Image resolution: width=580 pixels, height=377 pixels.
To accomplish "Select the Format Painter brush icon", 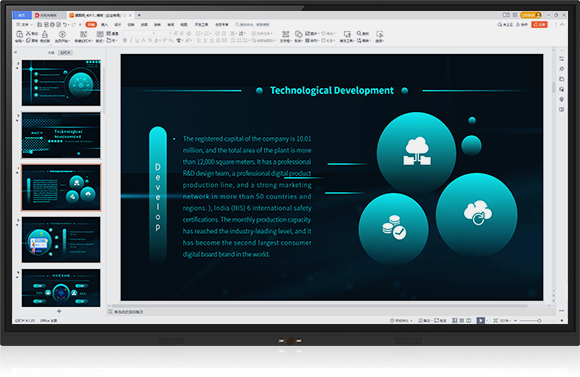I will point(45,34).
